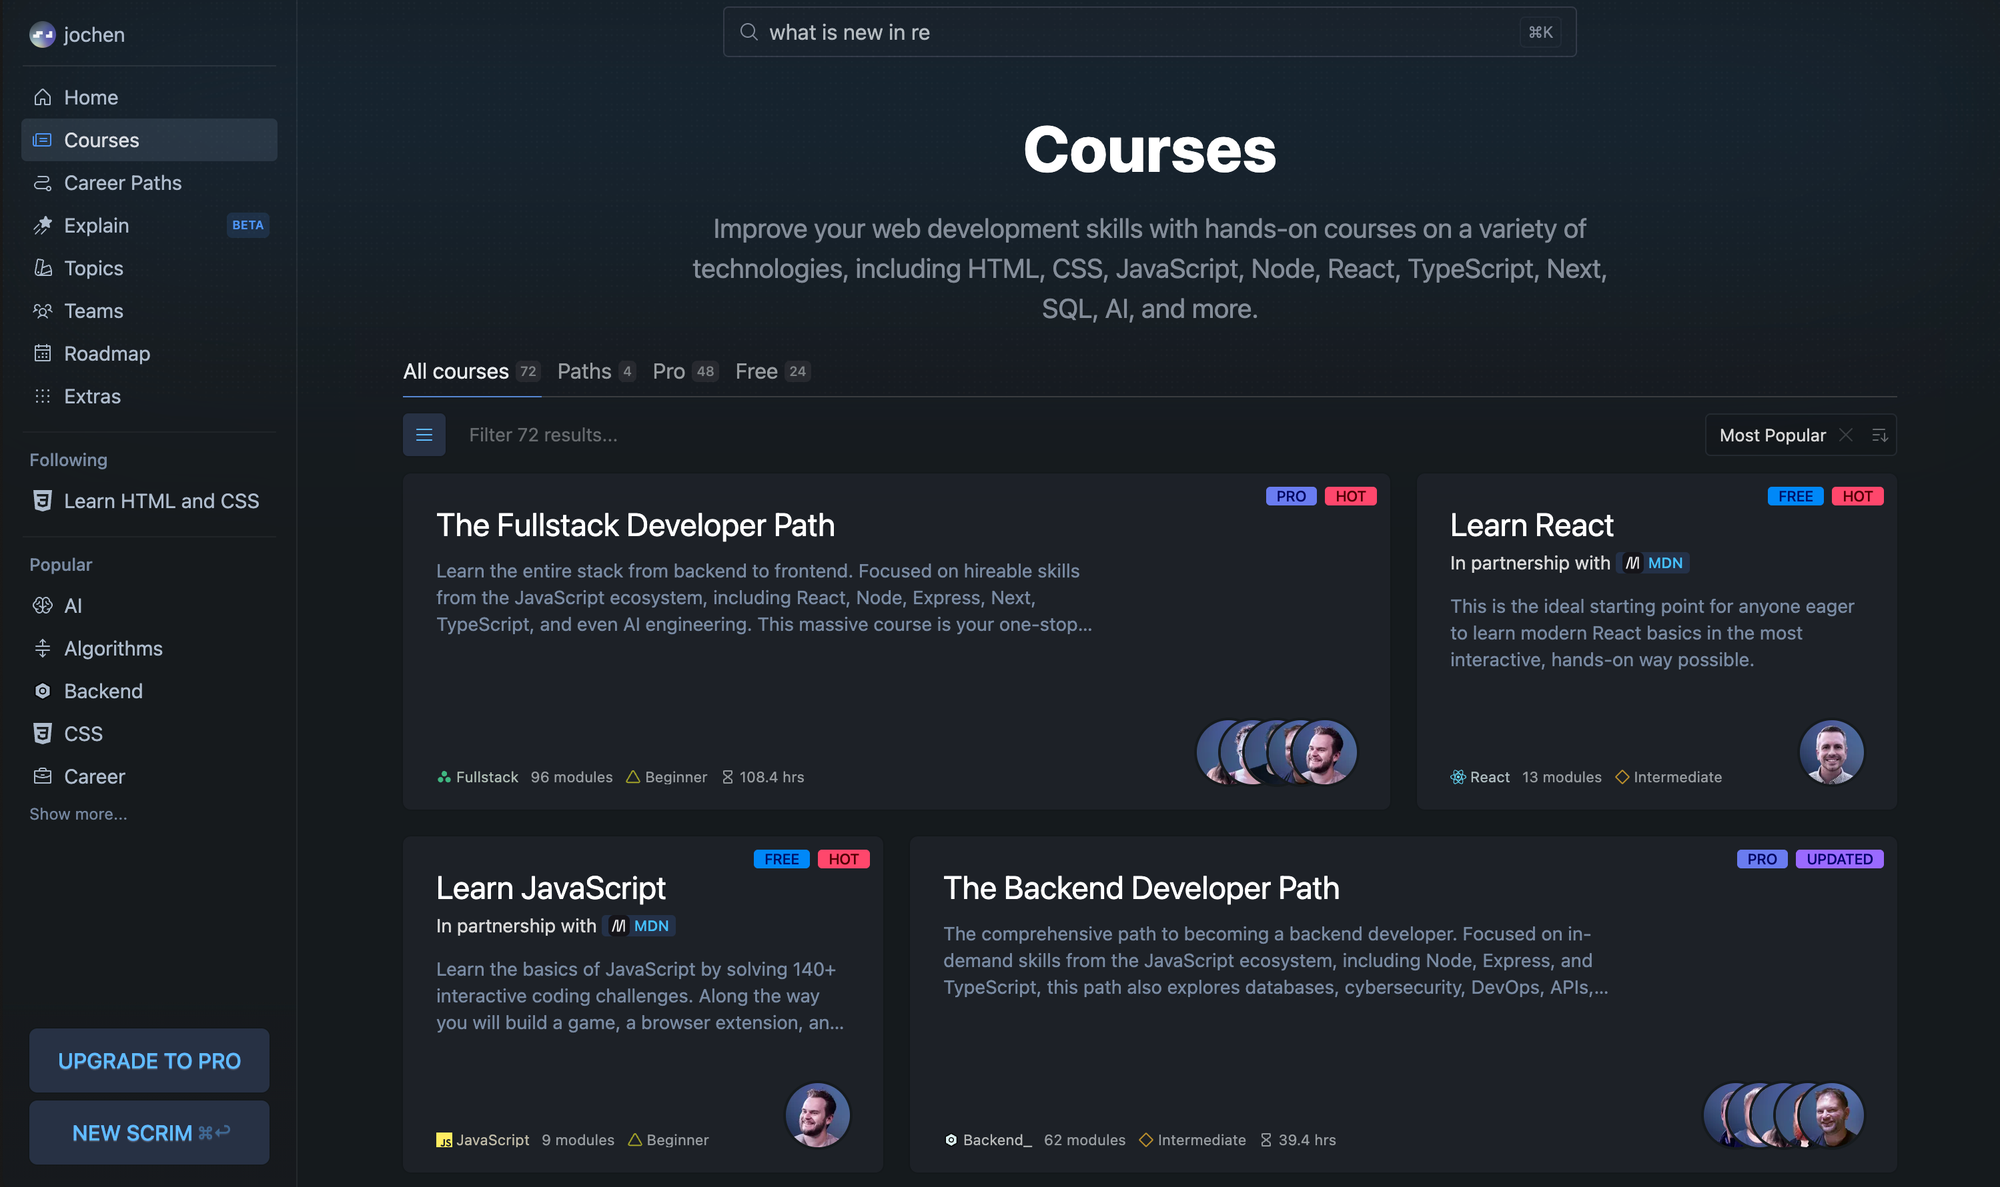The height and width of the screenshot is (1187, 2000).
Task: Switch to the Paths tab
Action: 596,371
